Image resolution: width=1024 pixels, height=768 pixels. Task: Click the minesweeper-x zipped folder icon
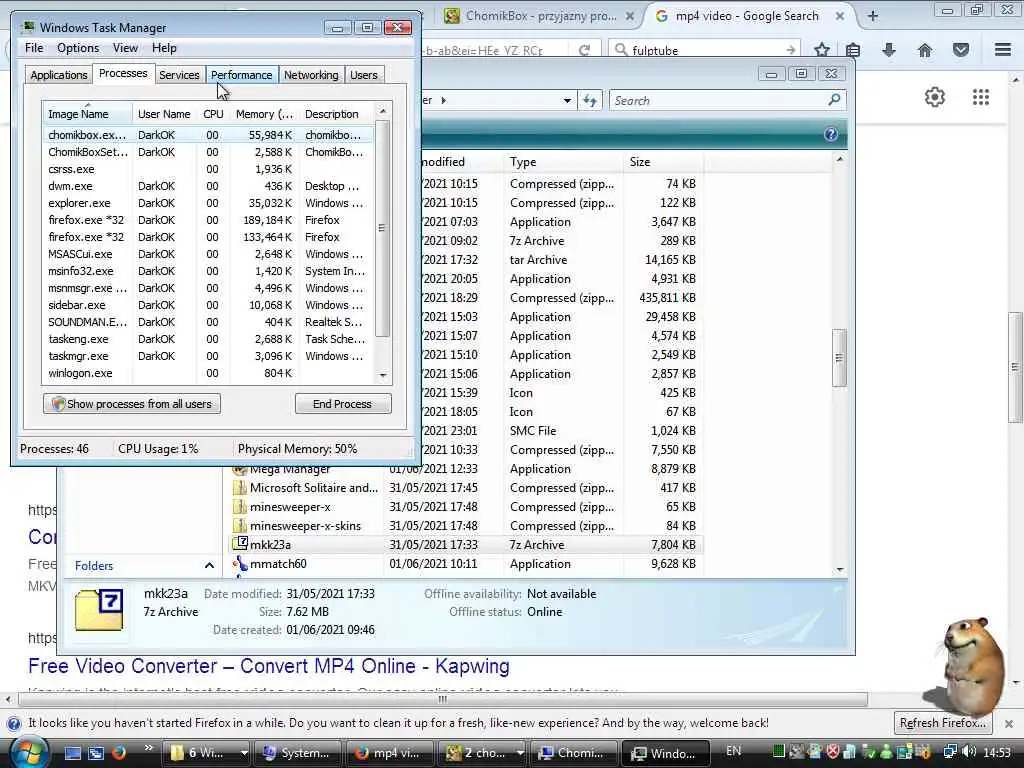coord(240,507)
